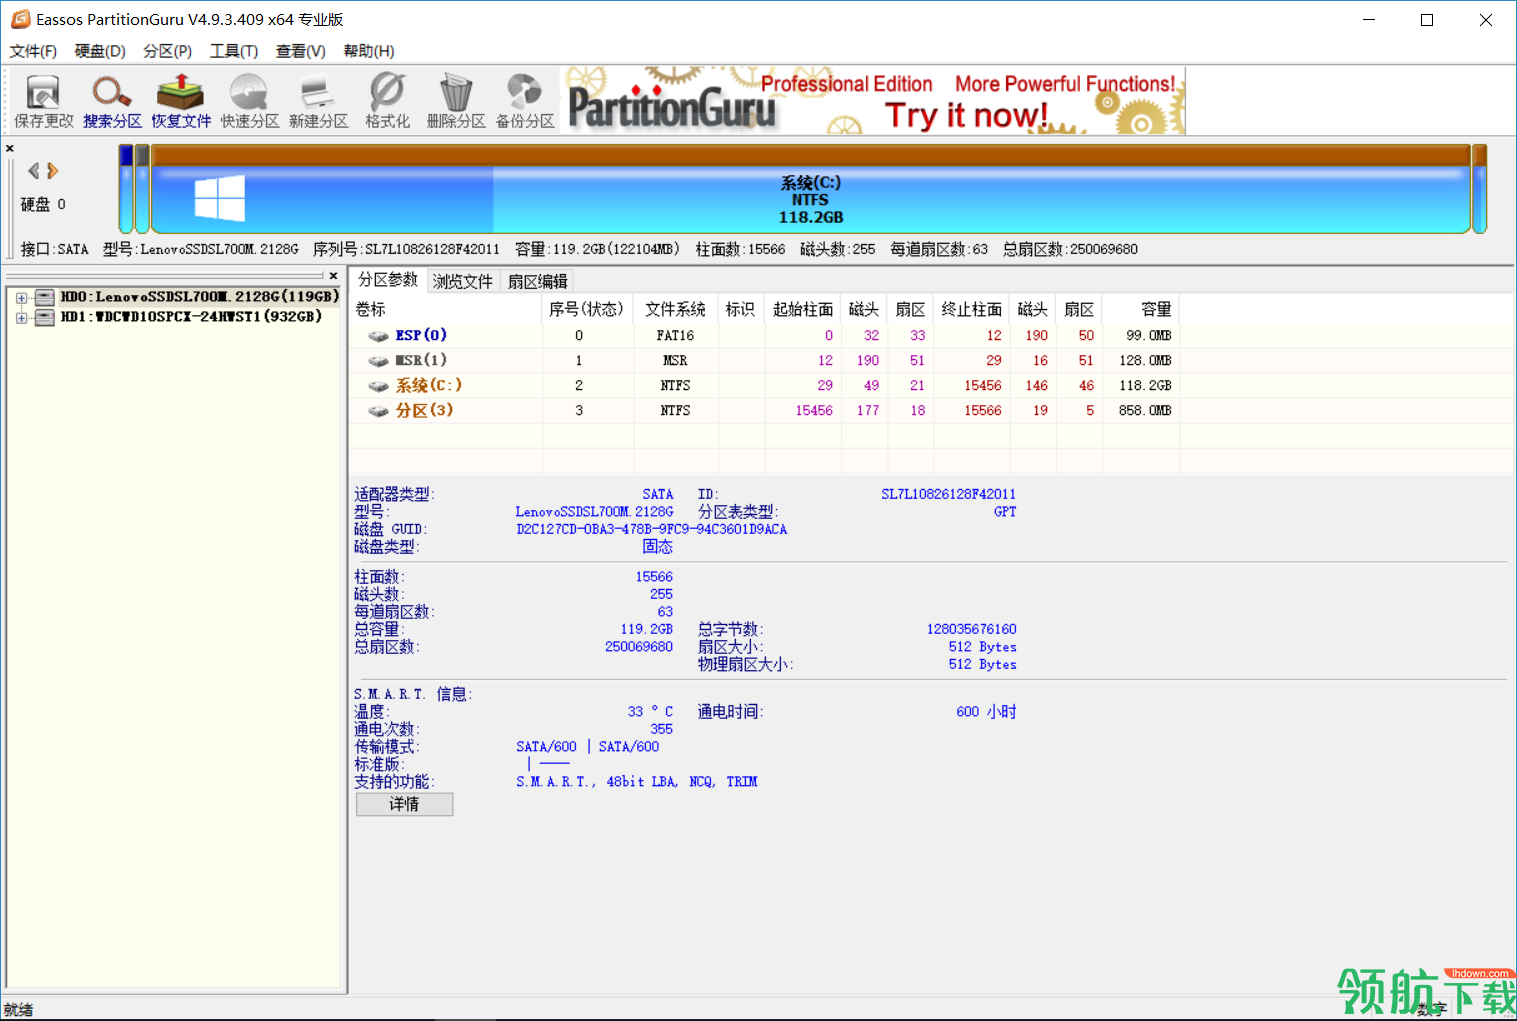Switch to the 浏览文件 tab
Image resolution: width=1517 pixels, height=1021 pixels.
[463, 282]
